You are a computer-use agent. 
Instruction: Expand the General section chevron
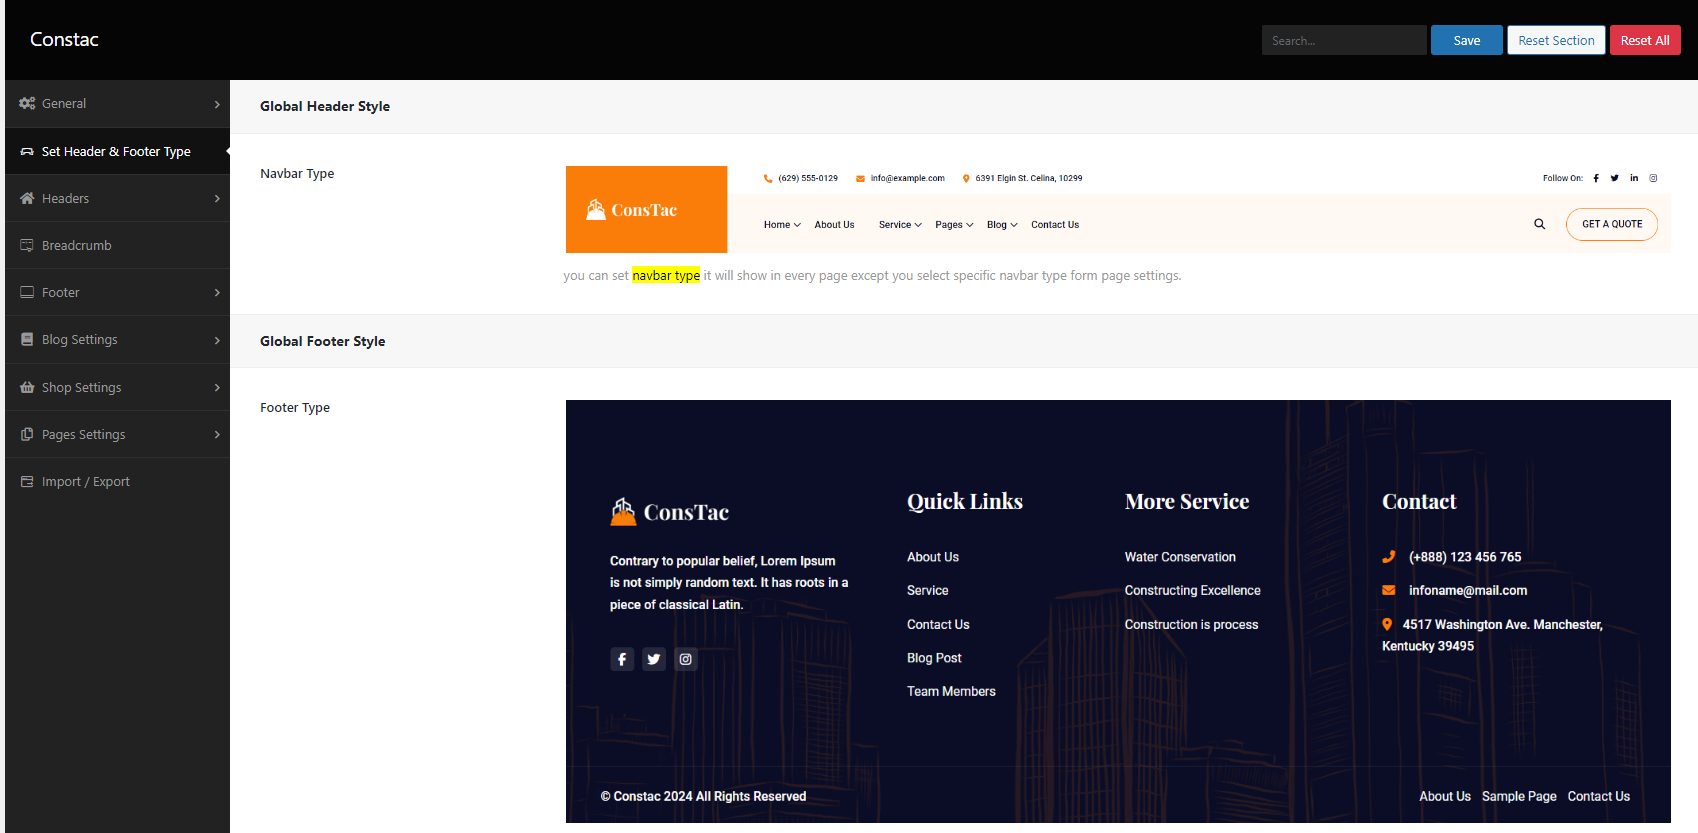coord(217,104)
